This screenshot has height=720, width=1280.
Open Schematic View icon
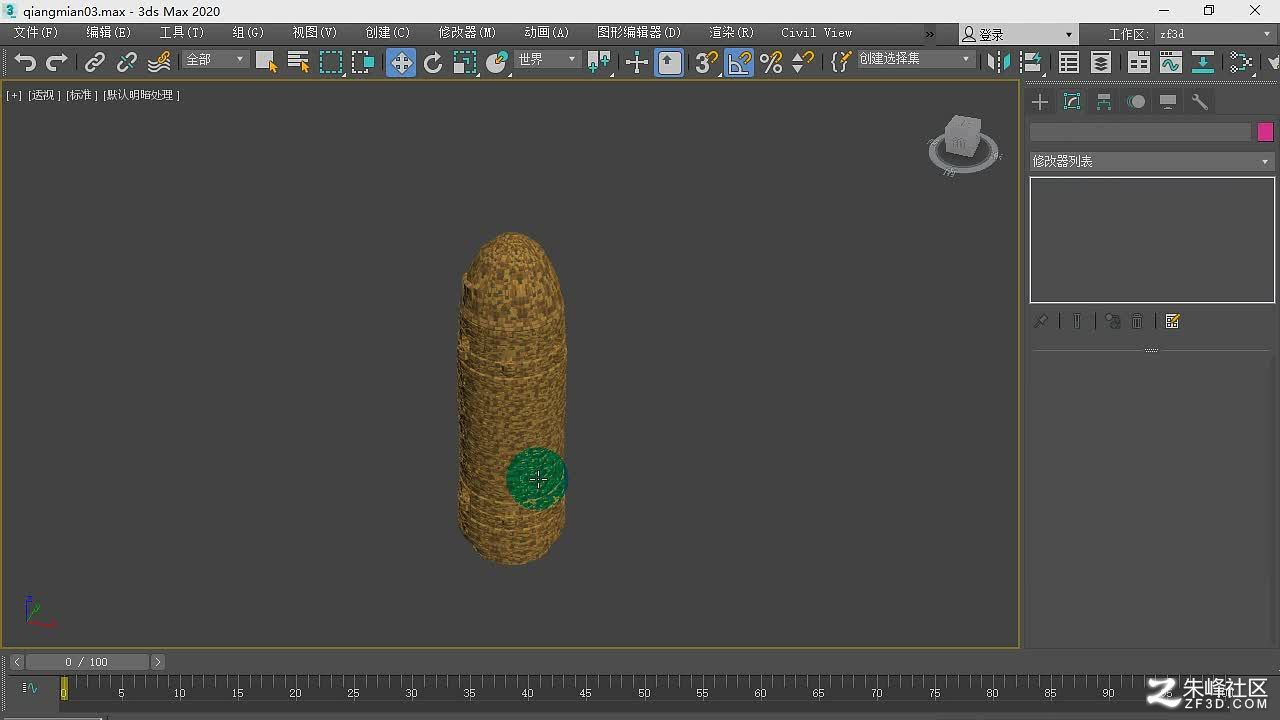point(1203,62)
